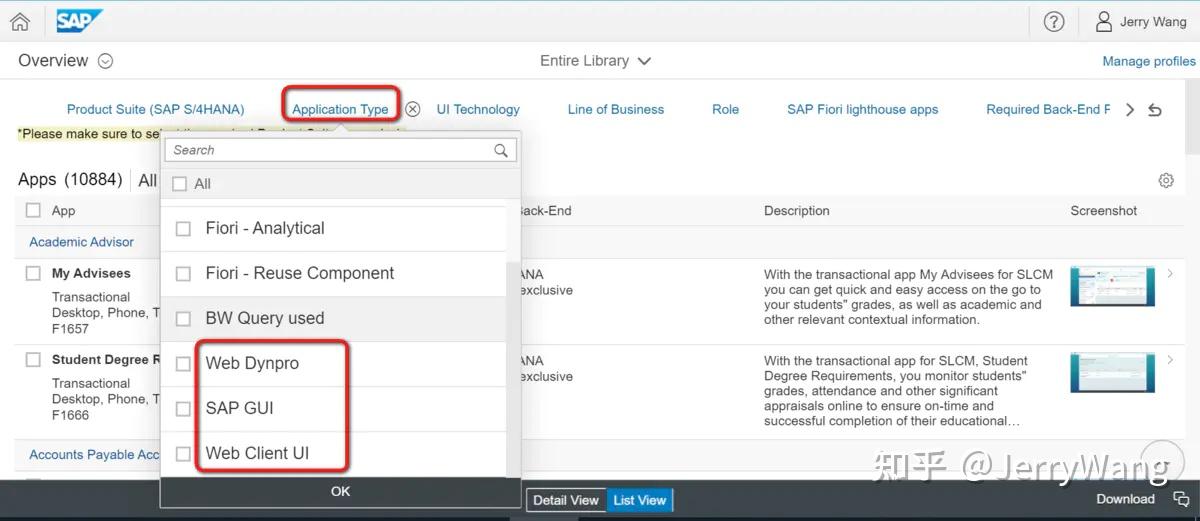This screenshot has height=521, width=1200.
Task: Open My Advisees row details arrow
Action: pyautogui.click(x=1170, y=273)
